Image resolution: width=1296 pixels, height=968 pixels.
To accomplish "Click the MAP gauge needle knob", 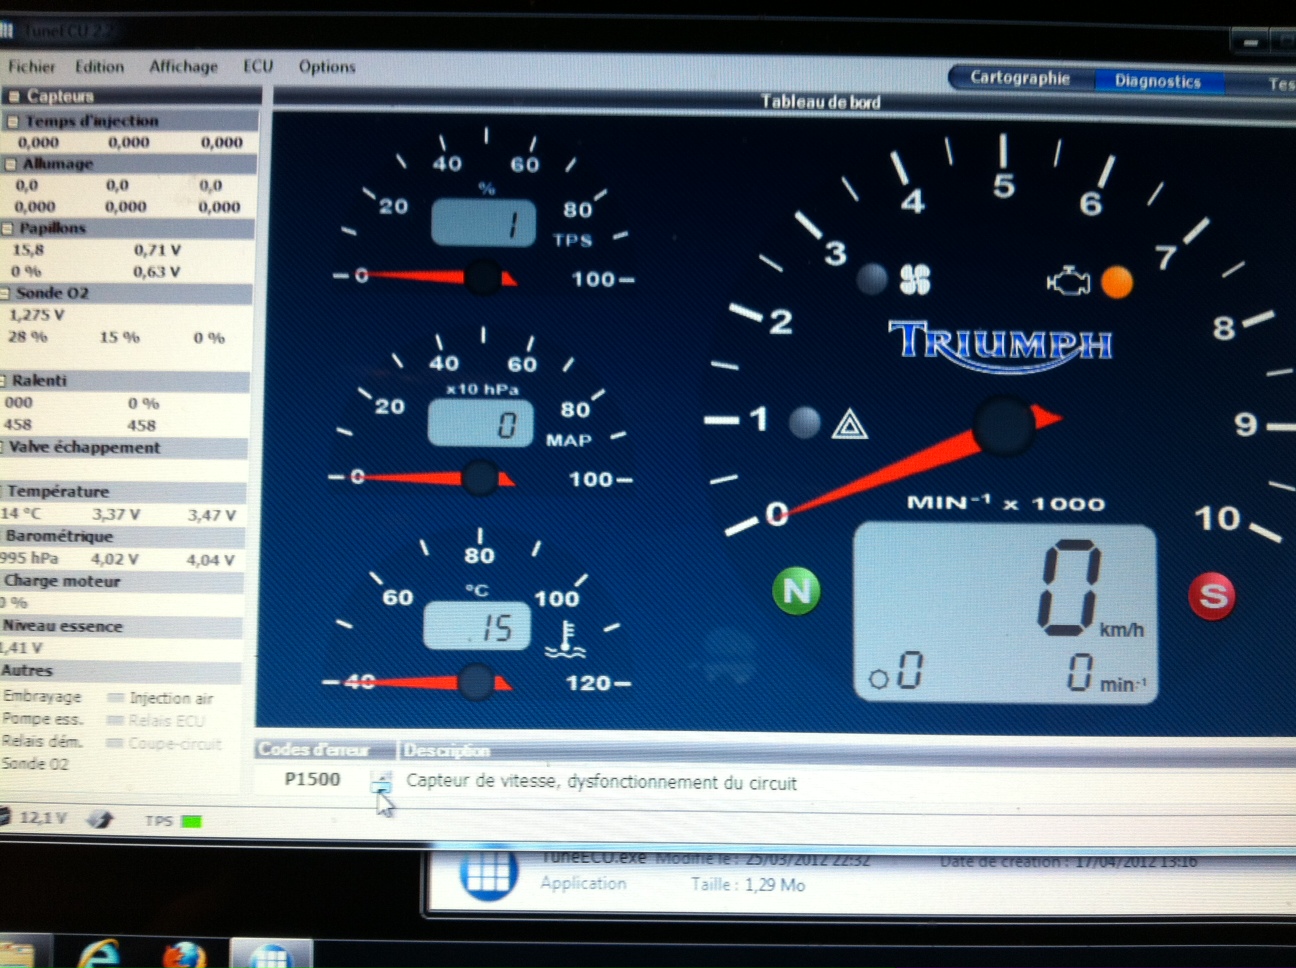I will pos(481,478).
